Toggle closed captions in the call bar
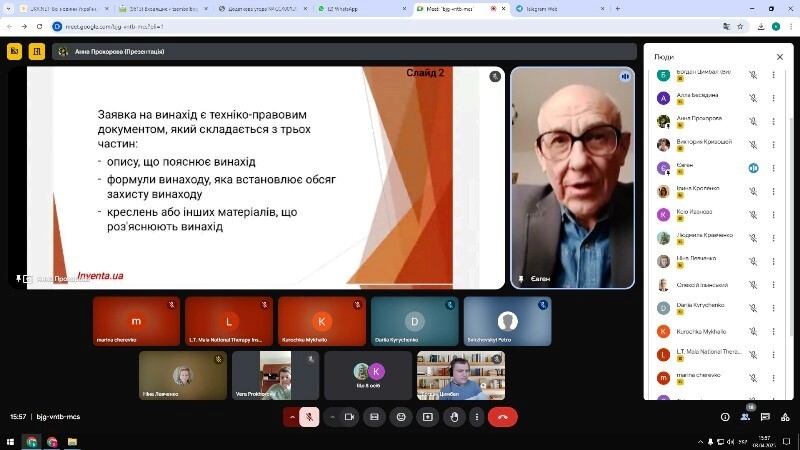This screenshot has width=800, height=450. point(374,417)
